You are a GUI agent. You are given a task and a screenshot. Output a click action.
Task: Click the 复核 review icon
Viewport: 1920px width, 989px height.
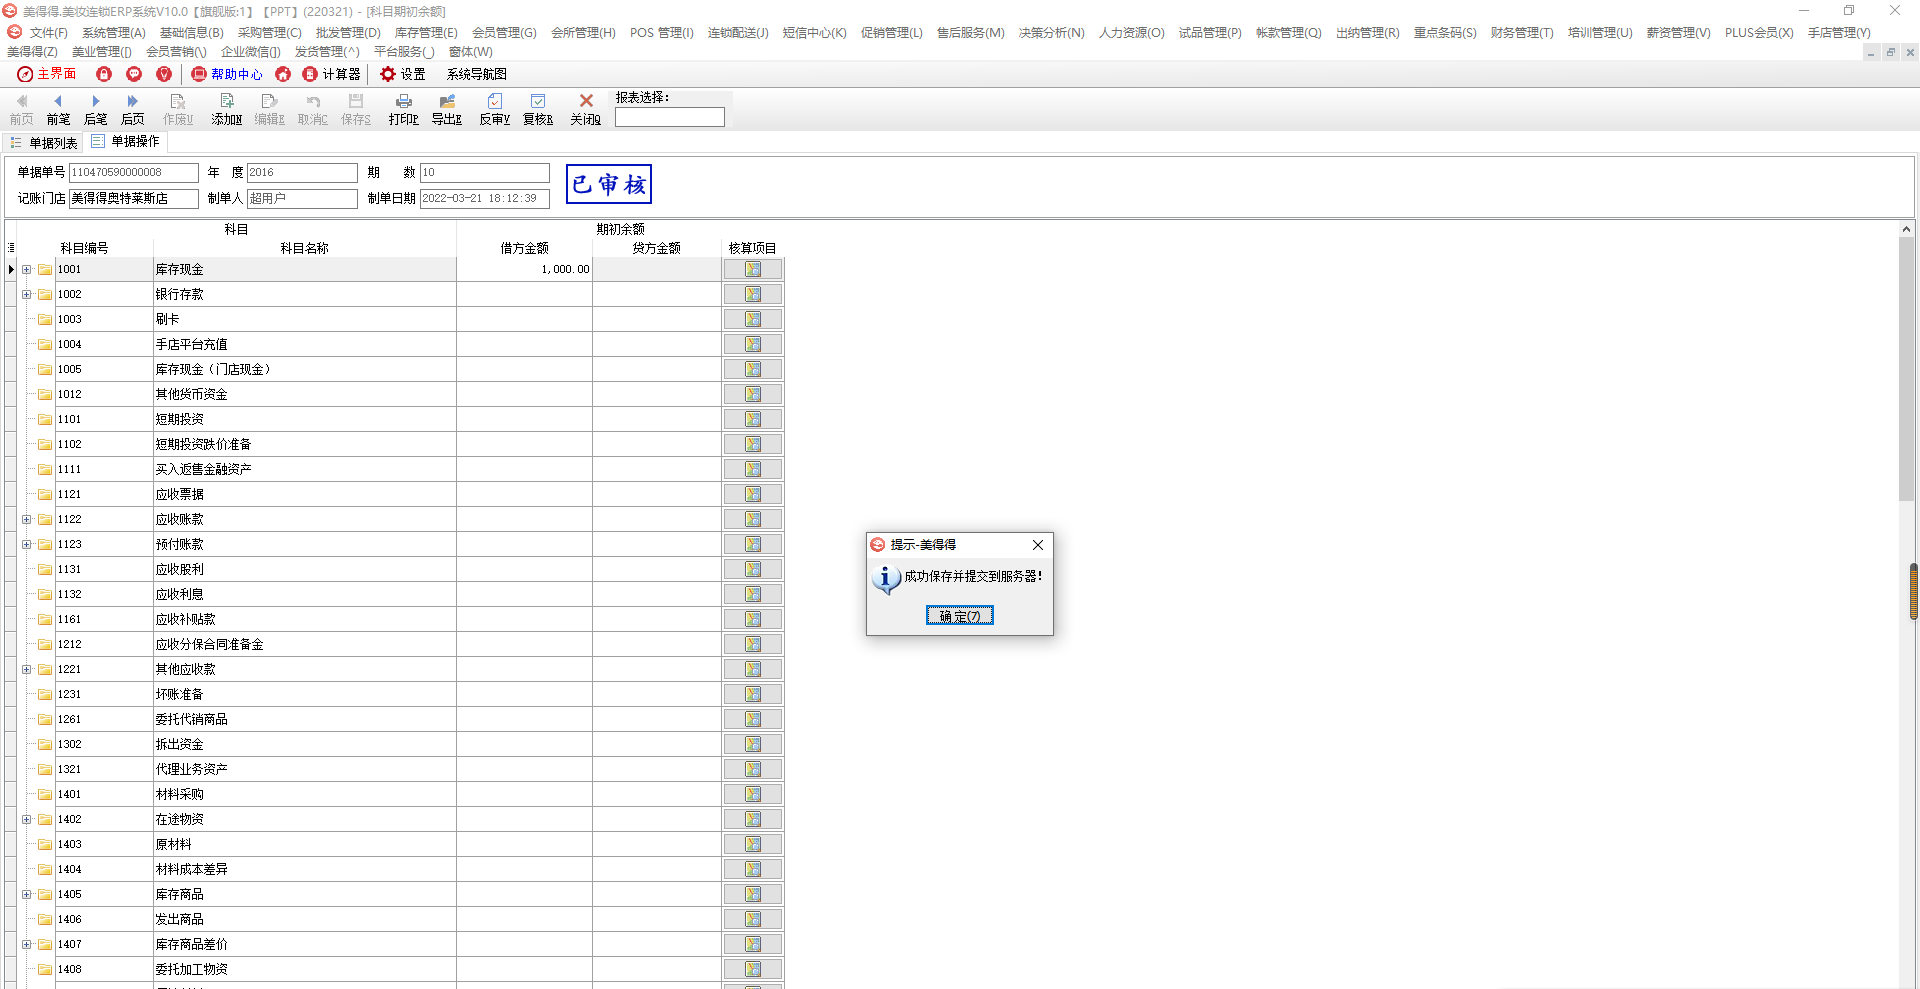point(538,101)
